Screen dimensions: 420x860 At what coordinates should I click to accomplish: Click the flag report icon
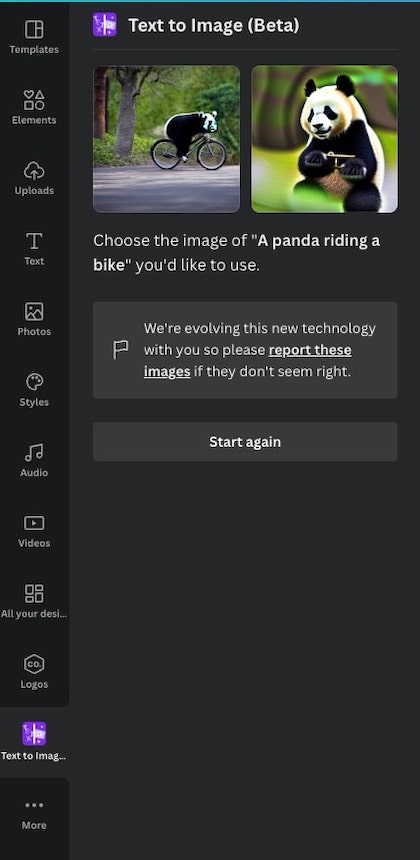(121, 349)
